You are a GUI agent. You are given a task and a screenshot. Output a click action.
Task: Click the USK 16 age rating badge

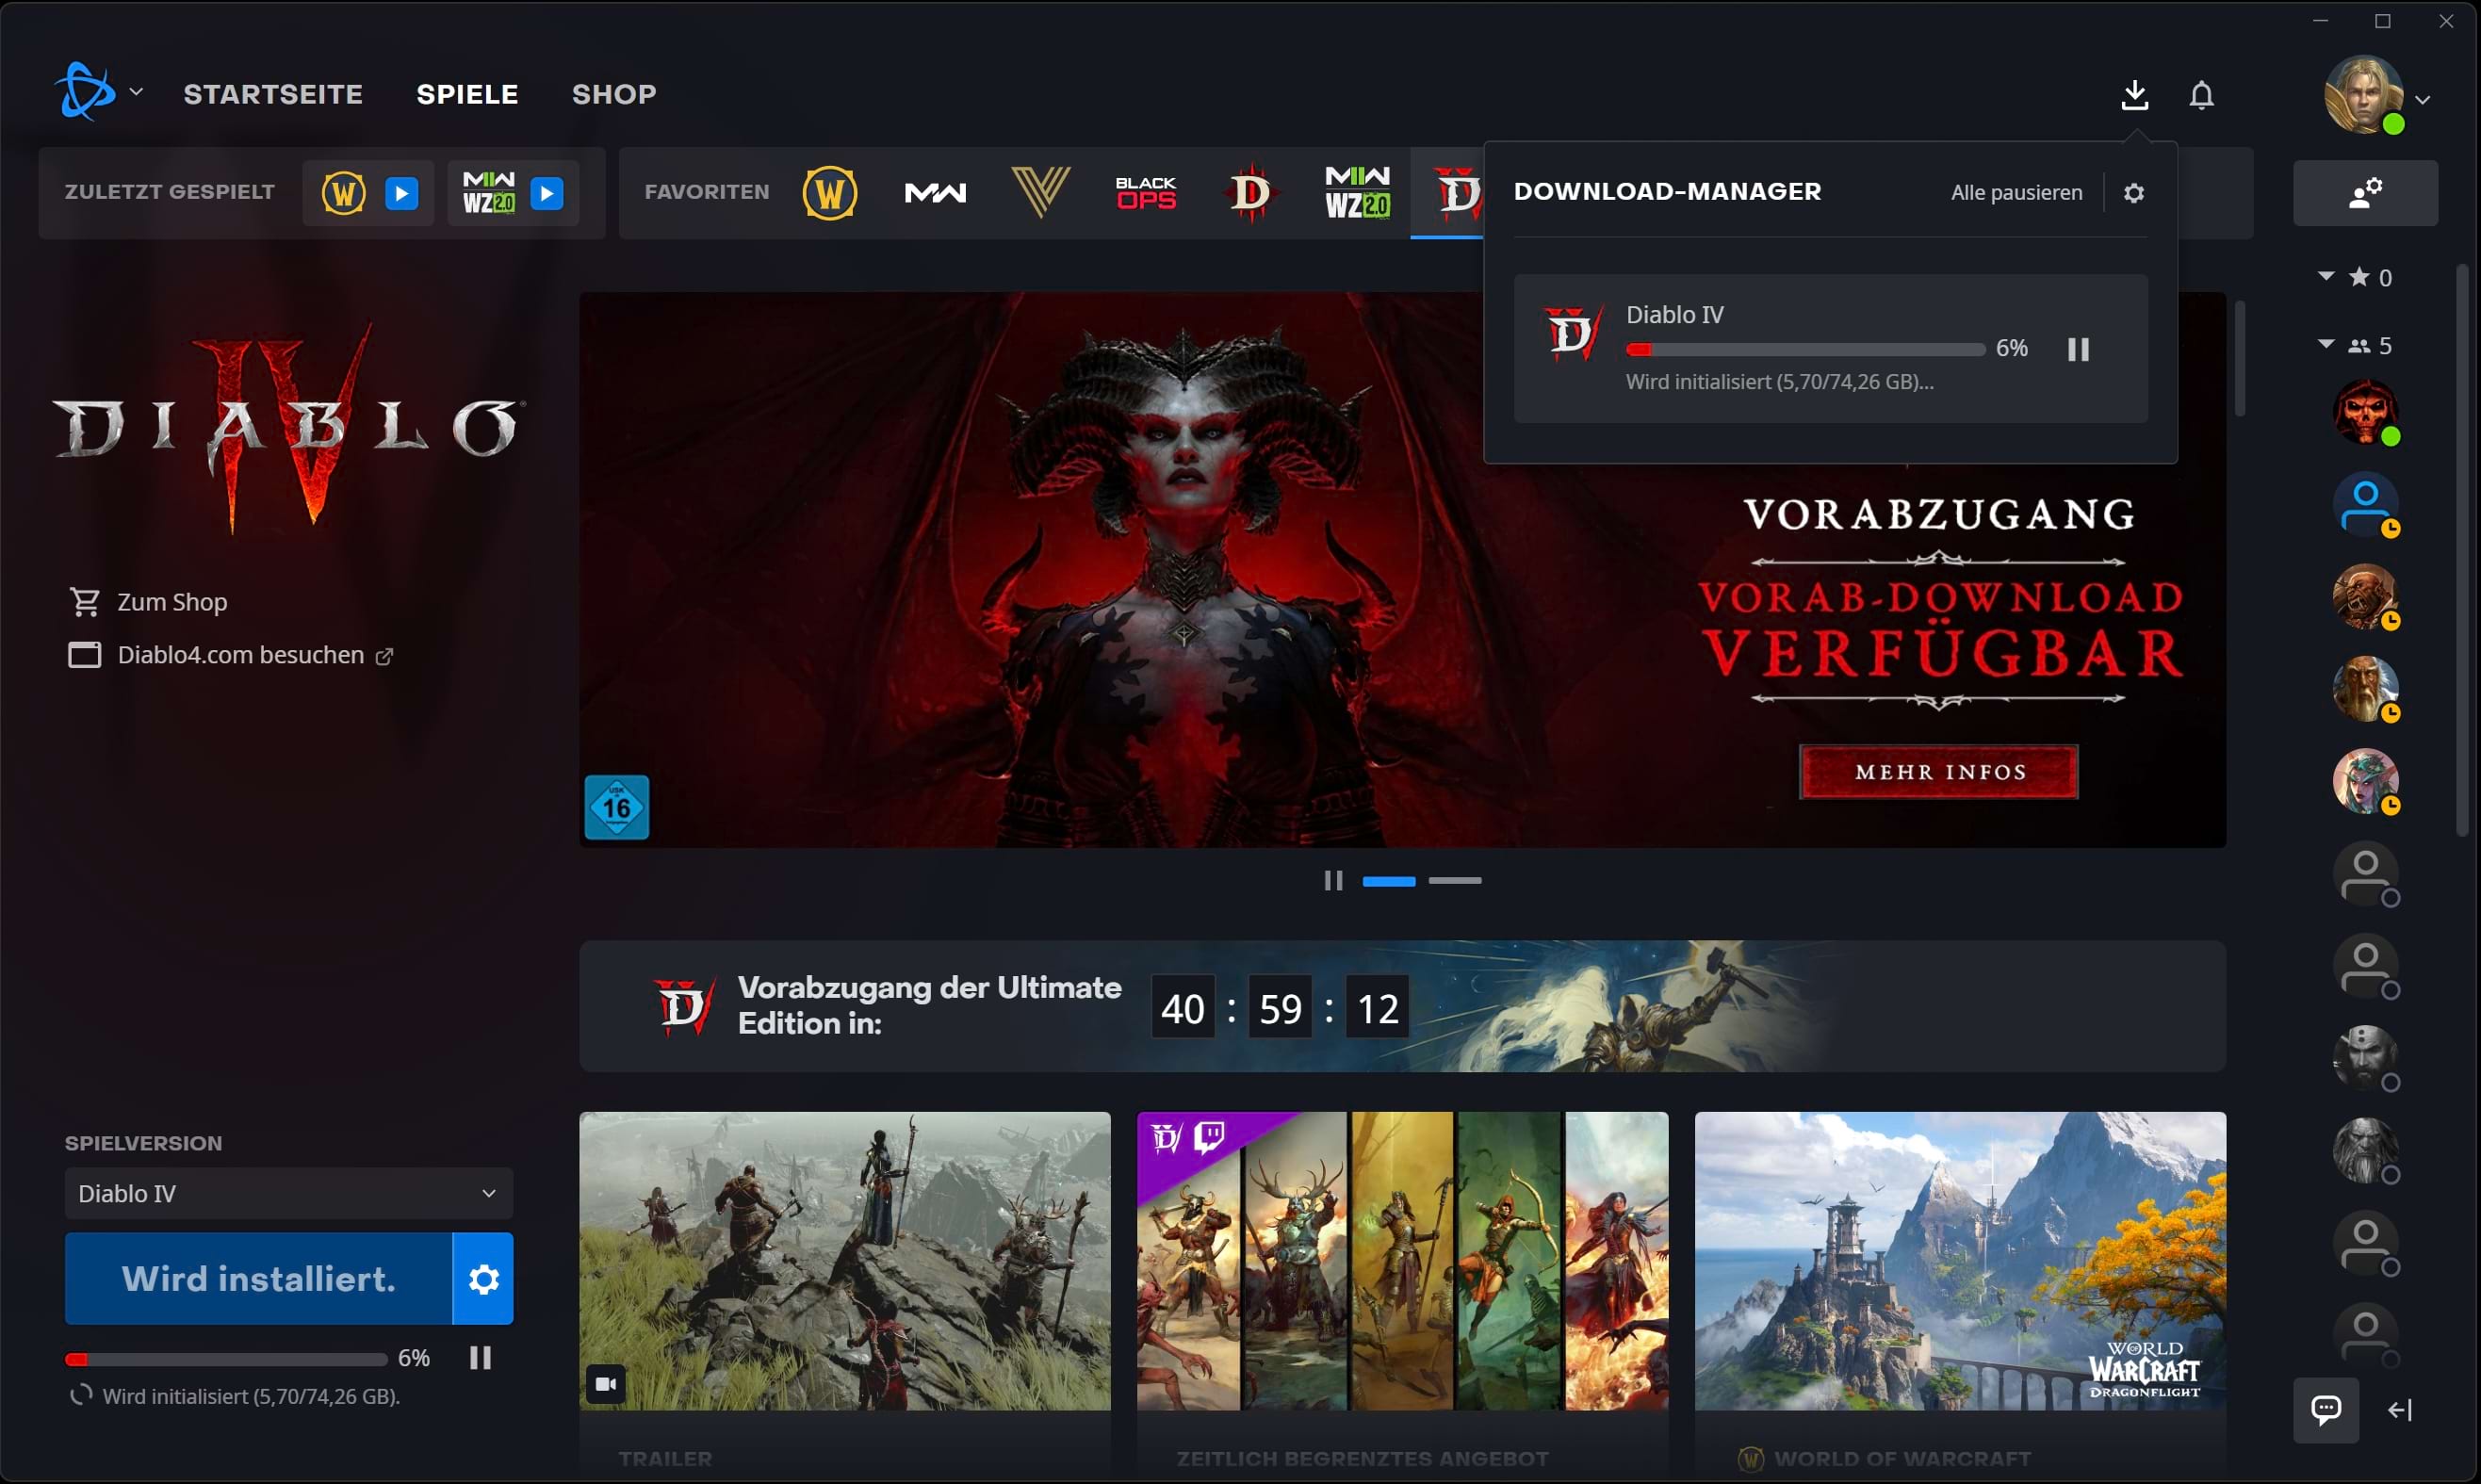tap(616, 807)
